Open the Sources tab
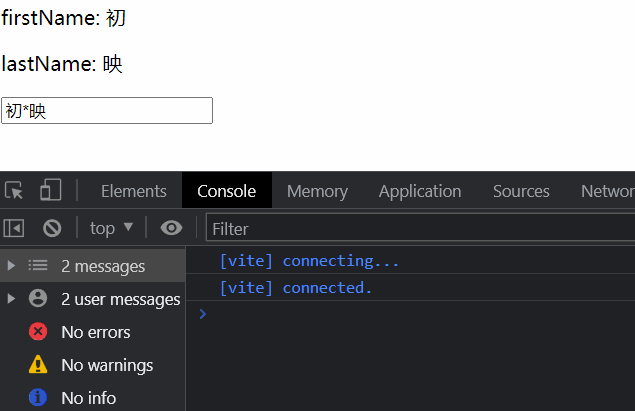The height and width of the screenshot is (411, 635). (521, 191)
